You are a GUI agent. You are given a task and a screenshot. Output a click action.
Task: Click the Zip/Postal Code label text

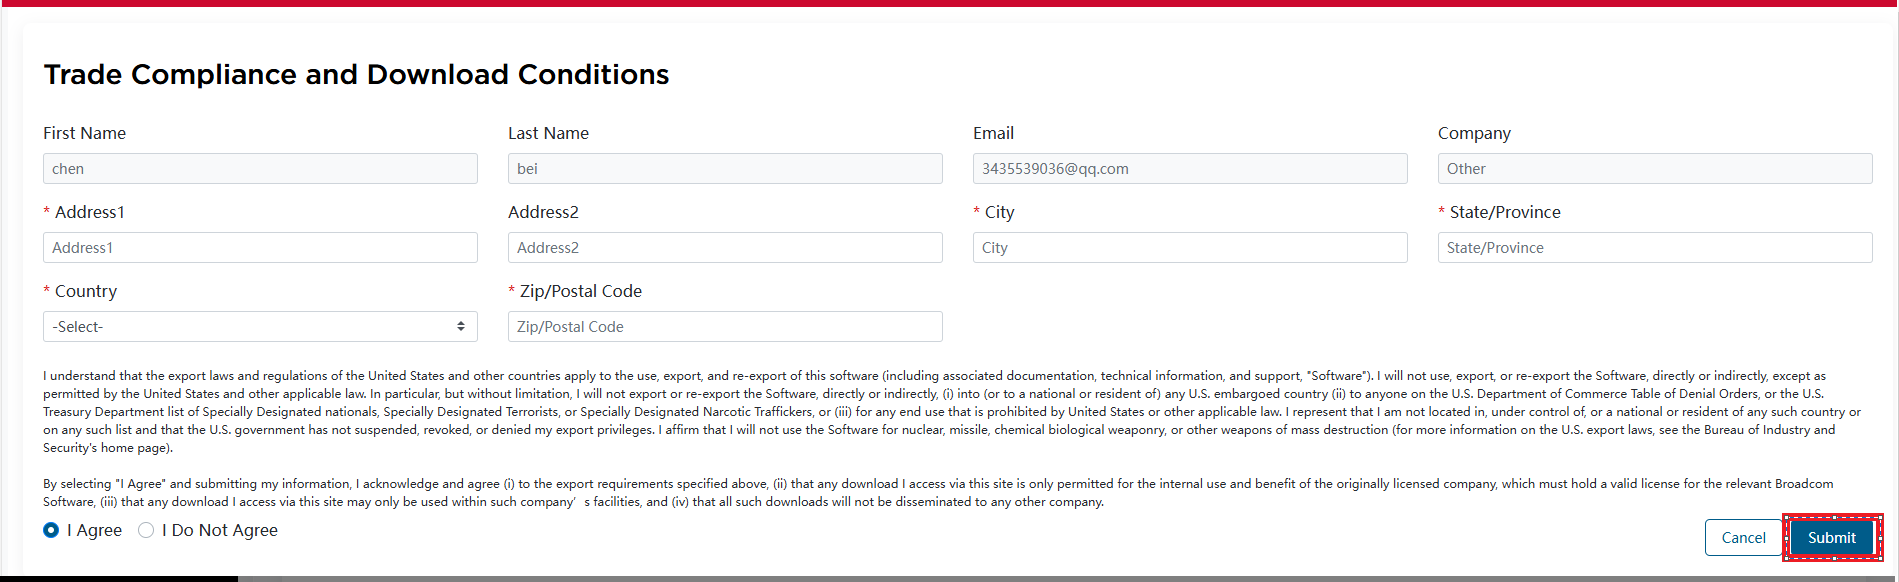coord(581,291)
